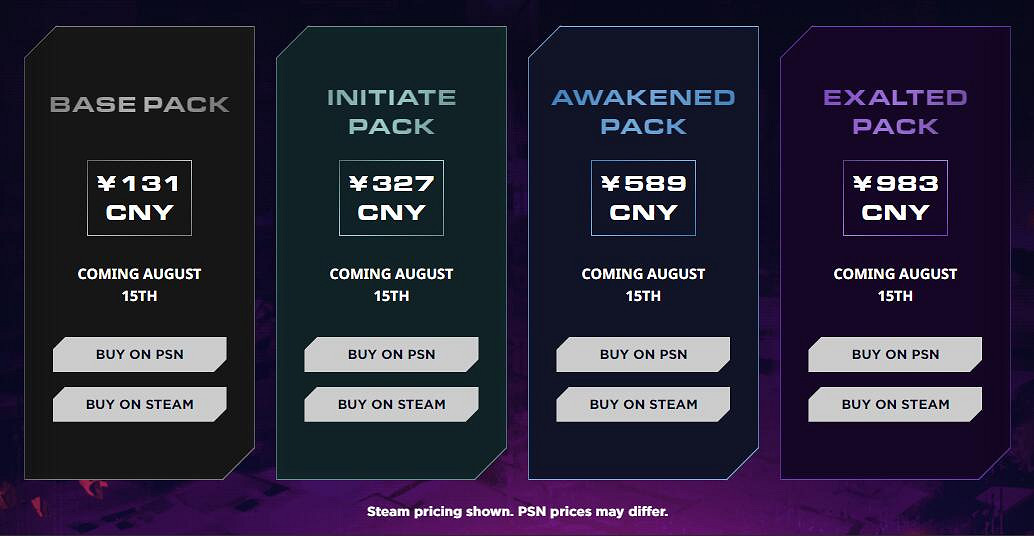The image size is (1034, 536).
Task: Buy the Initiate Pack on Steam
Action: [392, 404]
